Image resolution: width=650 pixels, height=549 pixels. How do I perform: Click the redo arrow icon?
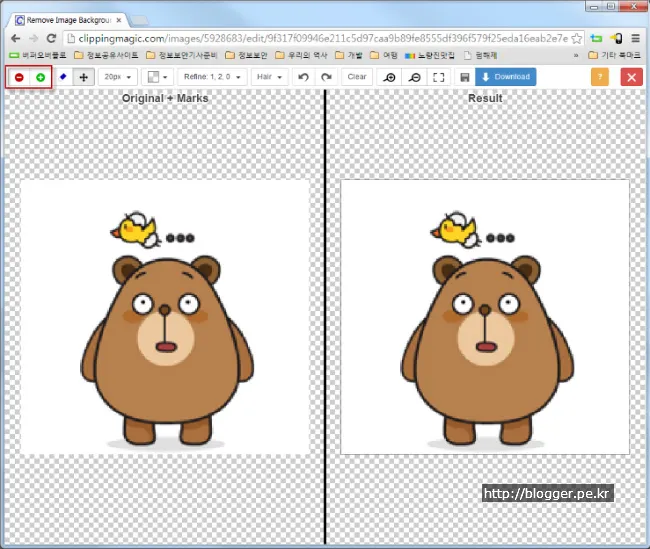(326, 77)
